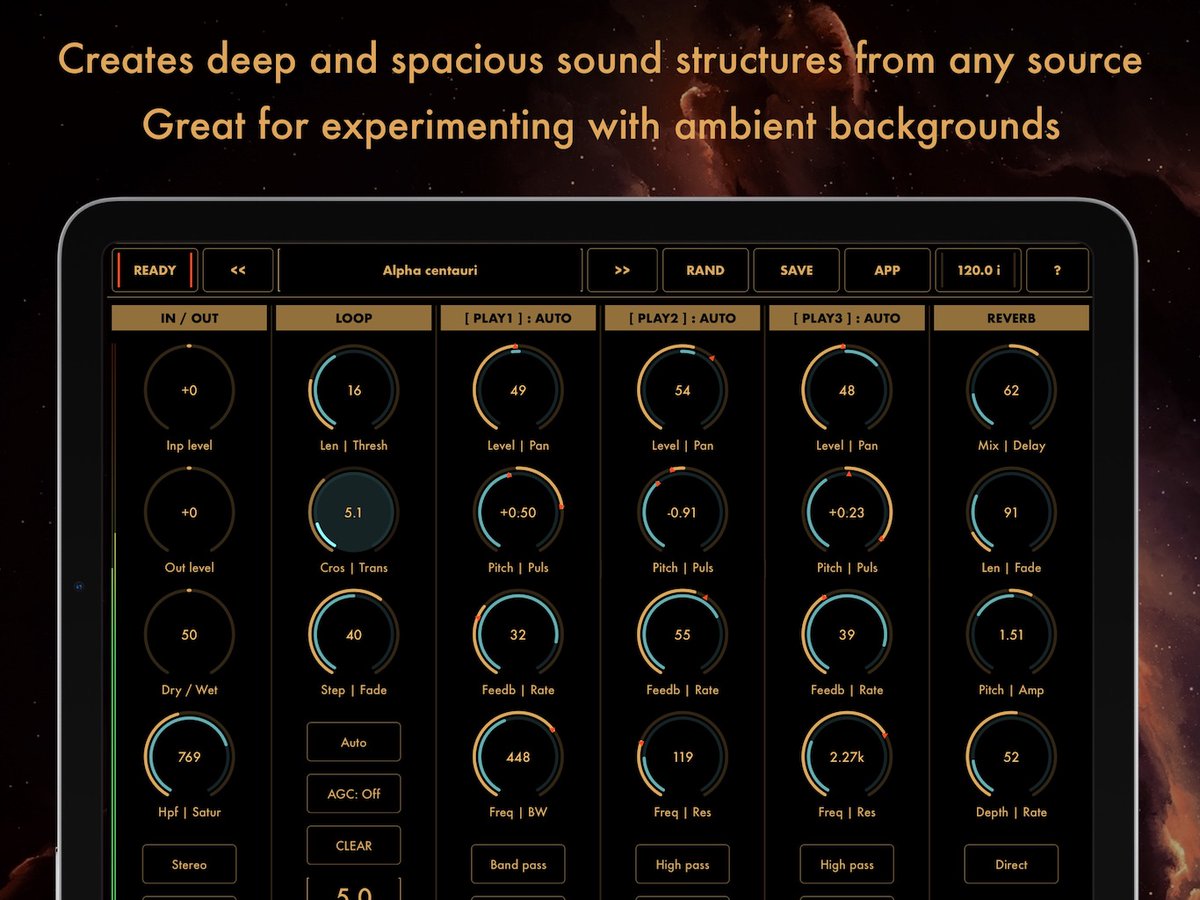Image resolution: width=1200 pixels, height=900 pixels.
Task: Click the Pitch | Puls knob under PLAY1
Action: pyautogui.click(x=518, y=512)
